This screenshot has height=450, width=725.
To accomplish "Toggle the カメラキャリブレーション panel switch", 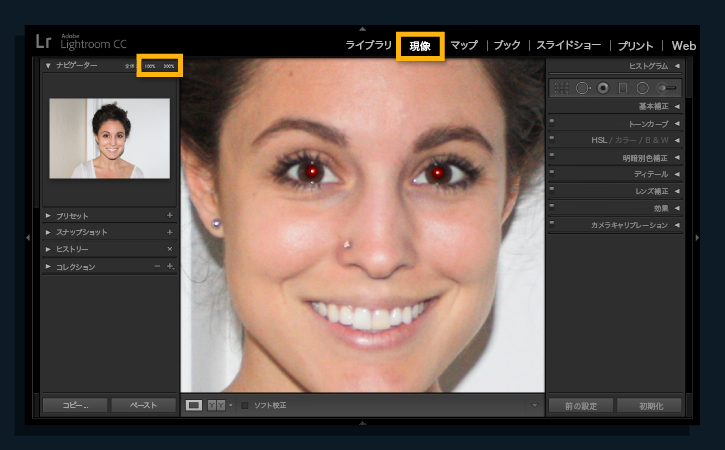I will (552, 223).
